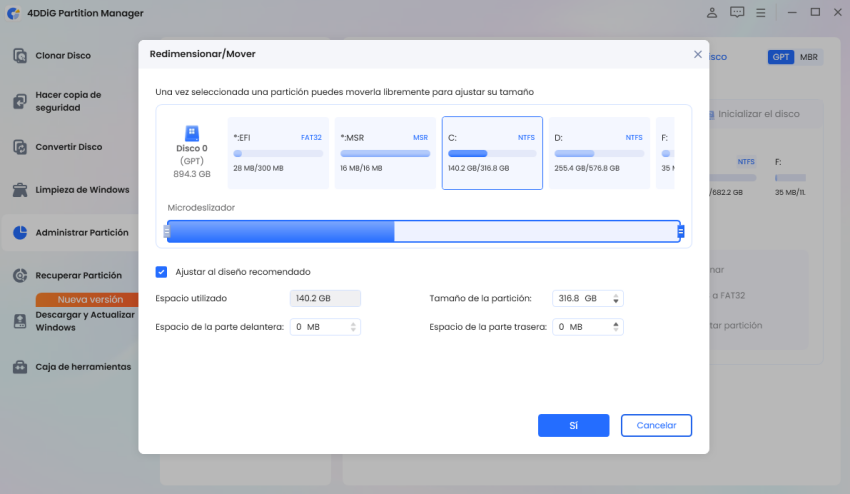
Task: Click the right handle of Microdeslizador
Action: pos(681,232)
